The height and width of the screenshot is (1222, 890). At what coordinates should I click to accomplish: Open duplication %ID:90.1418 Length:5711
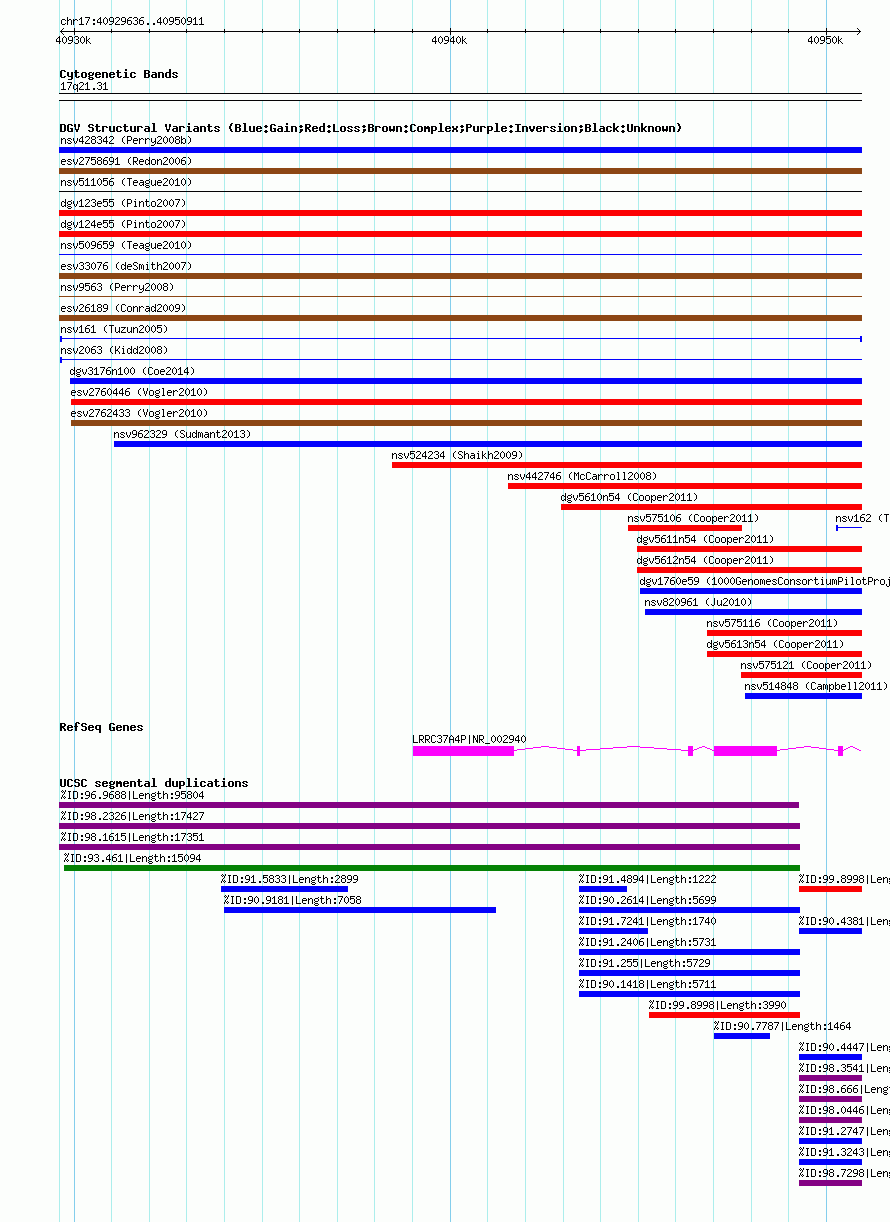[x=689, y=994]
